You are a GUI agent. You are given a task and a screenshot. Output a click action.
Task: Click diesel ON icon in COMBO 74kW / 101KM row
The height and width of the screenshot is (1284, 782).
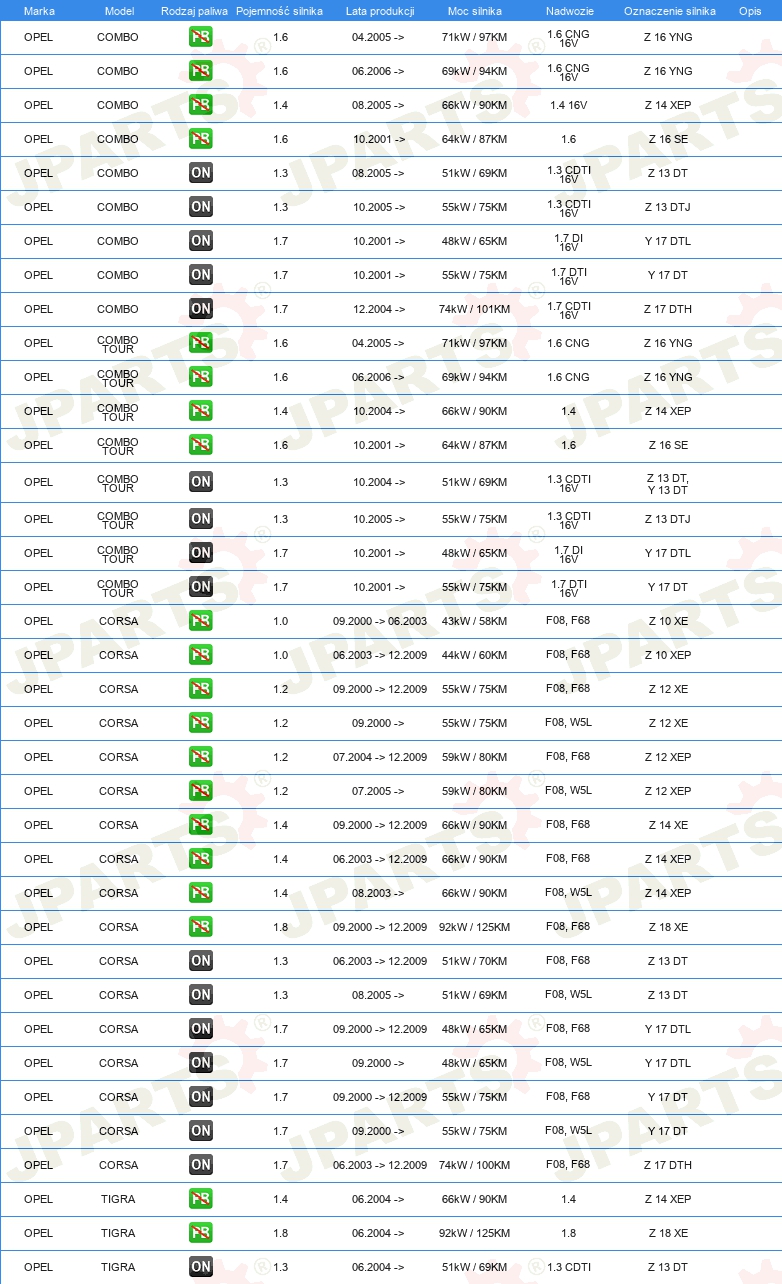click(x=201, y=309)
